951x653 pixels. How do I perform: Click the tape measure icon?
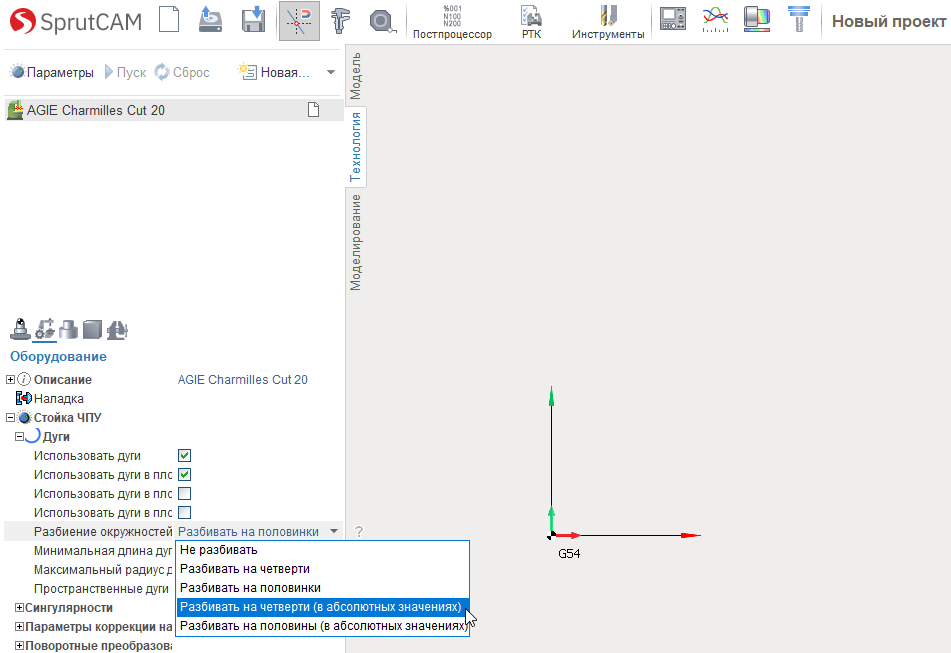[x=382, y=22]
